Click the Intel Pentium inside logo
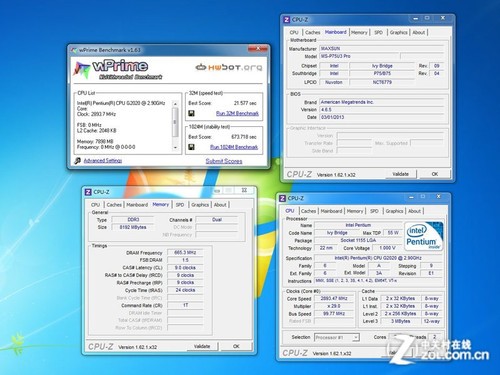The image size is (500, 375). pyautogui.click(x=424, y=236)
